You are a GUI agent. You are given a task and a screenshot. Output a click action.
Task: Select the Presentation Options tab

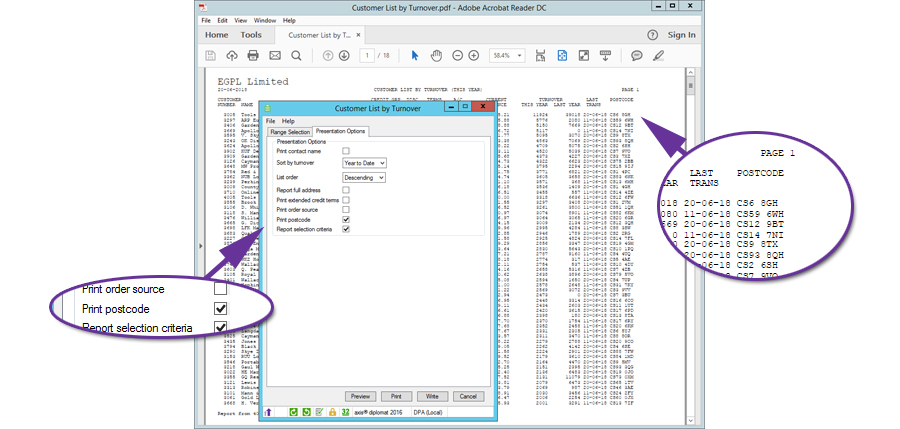(340, 132)
